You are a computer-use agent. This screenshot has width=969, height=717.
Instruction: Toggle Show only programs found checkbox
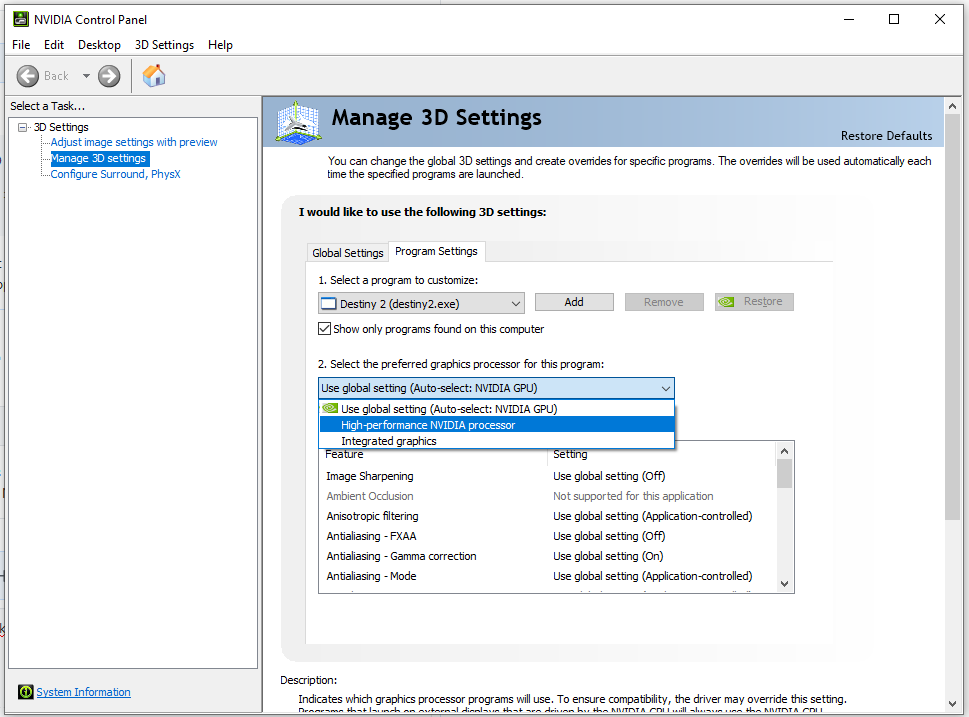pos(324,329)
